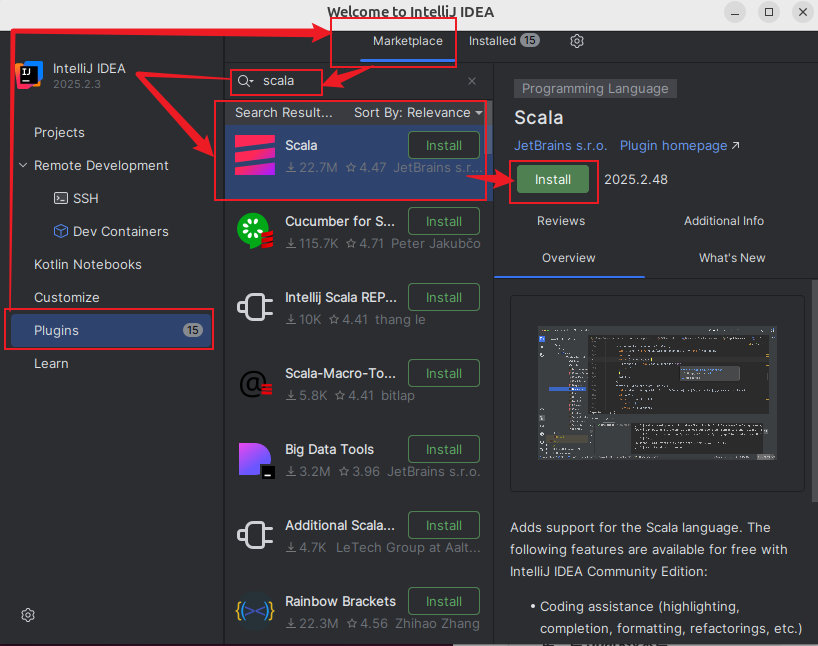Screen dimensions: 818x646
Task: Open Customize in the sidebar
Action: tap(67, 297)
